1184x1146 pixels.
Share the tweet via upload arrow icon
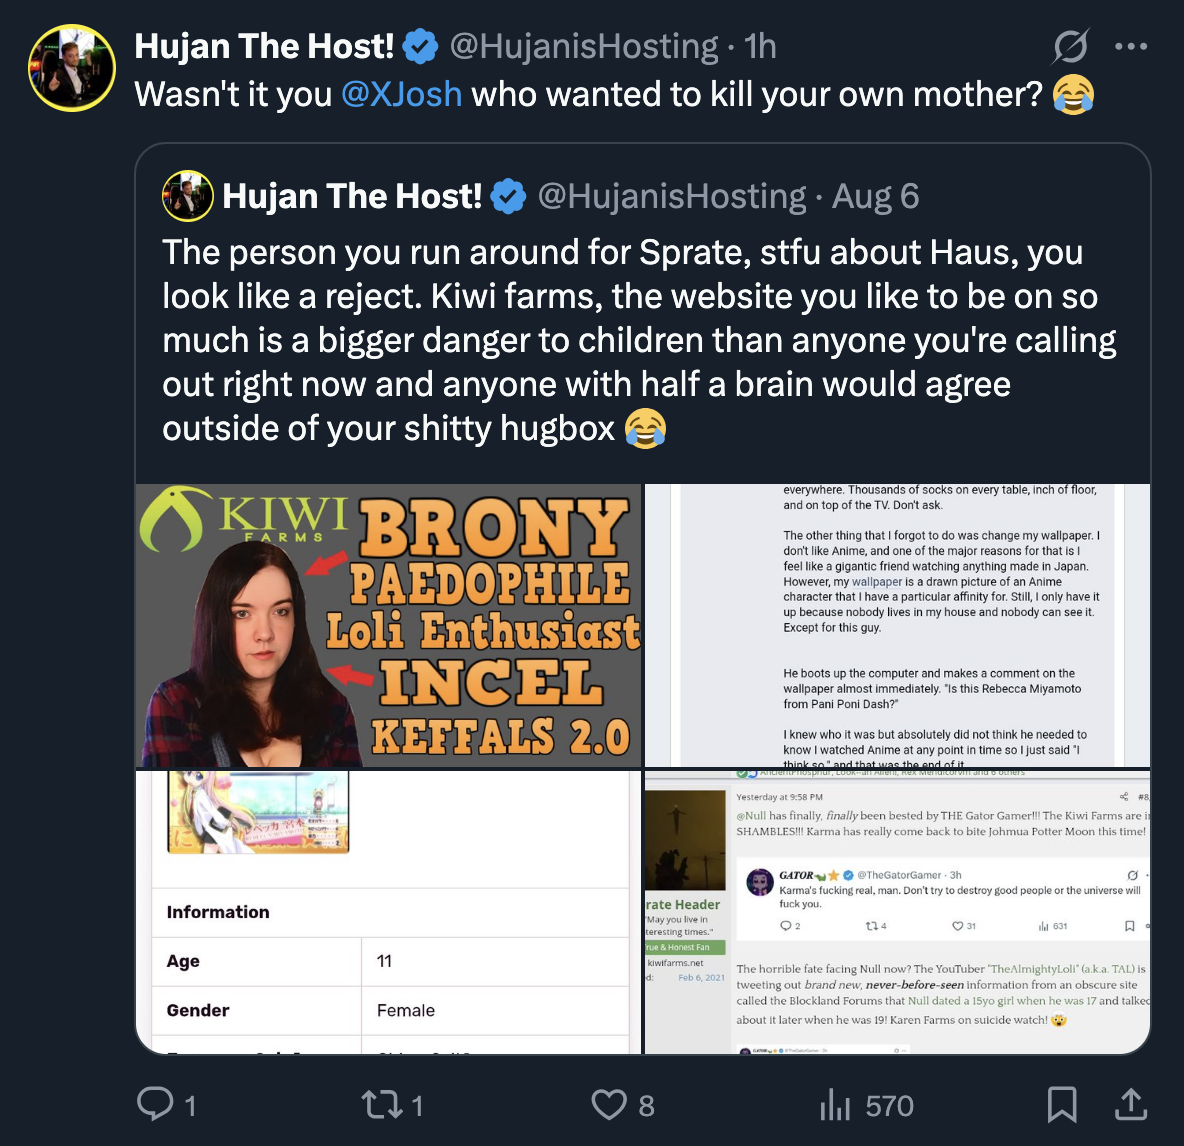tap(1130, 1104)
